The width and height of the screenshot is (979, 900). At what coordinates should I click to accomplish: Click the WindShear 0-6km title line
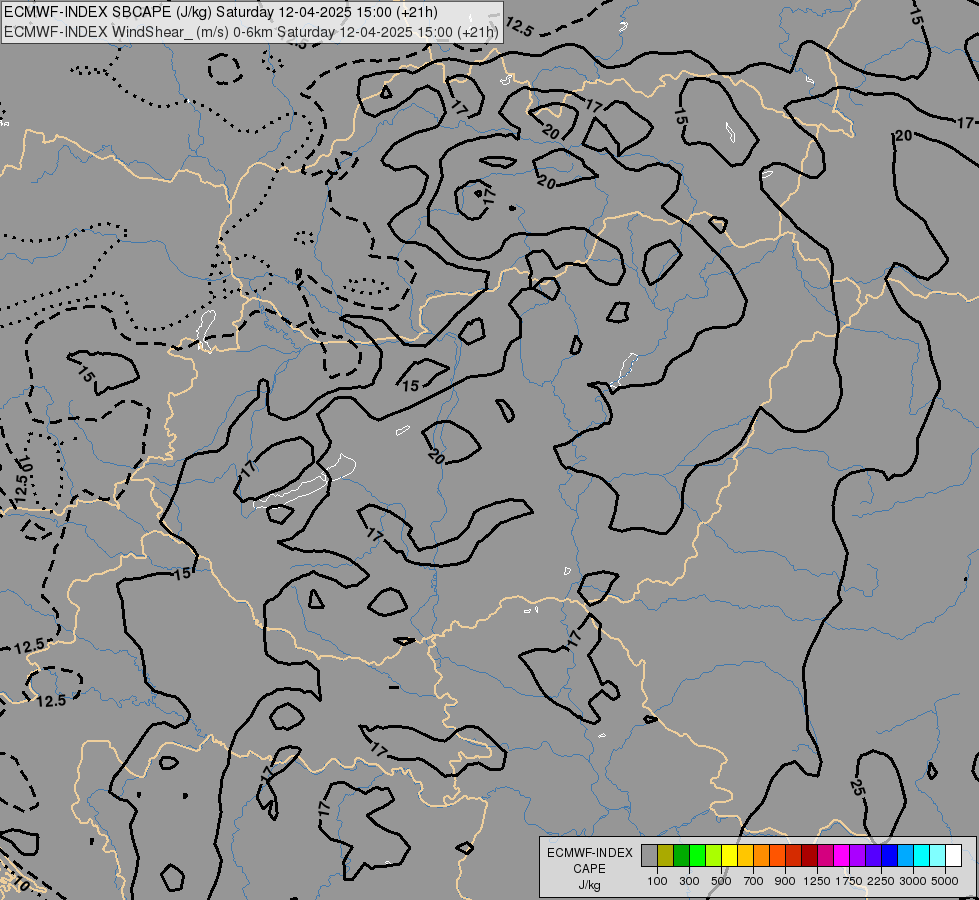coord(251,32)
